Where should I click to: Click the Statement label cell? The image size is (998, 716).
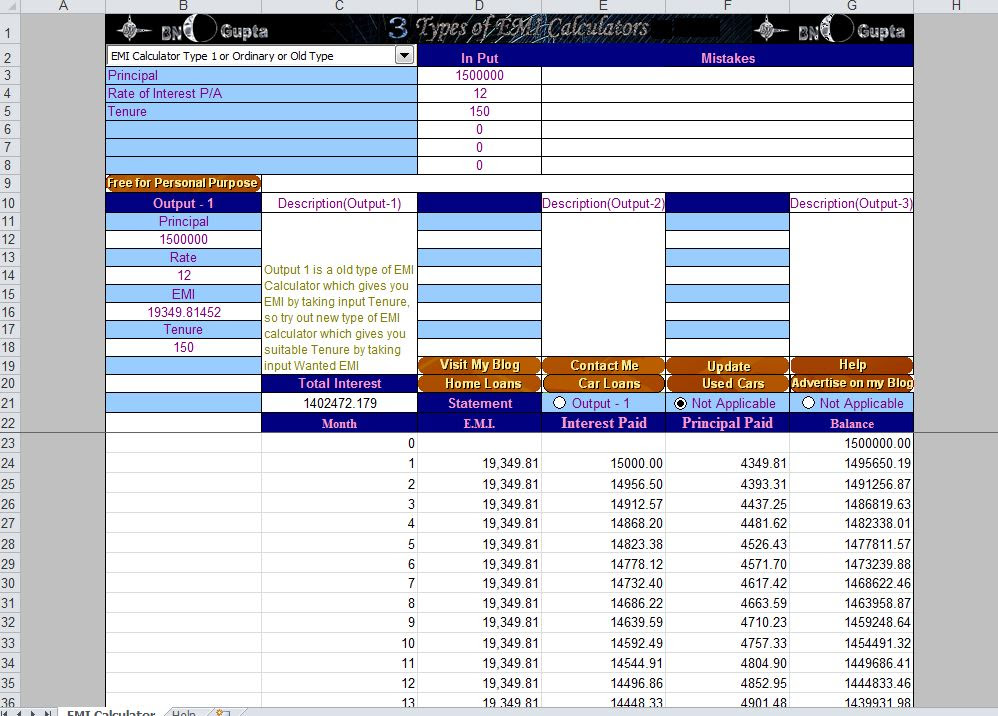click(x=479, y=403)
